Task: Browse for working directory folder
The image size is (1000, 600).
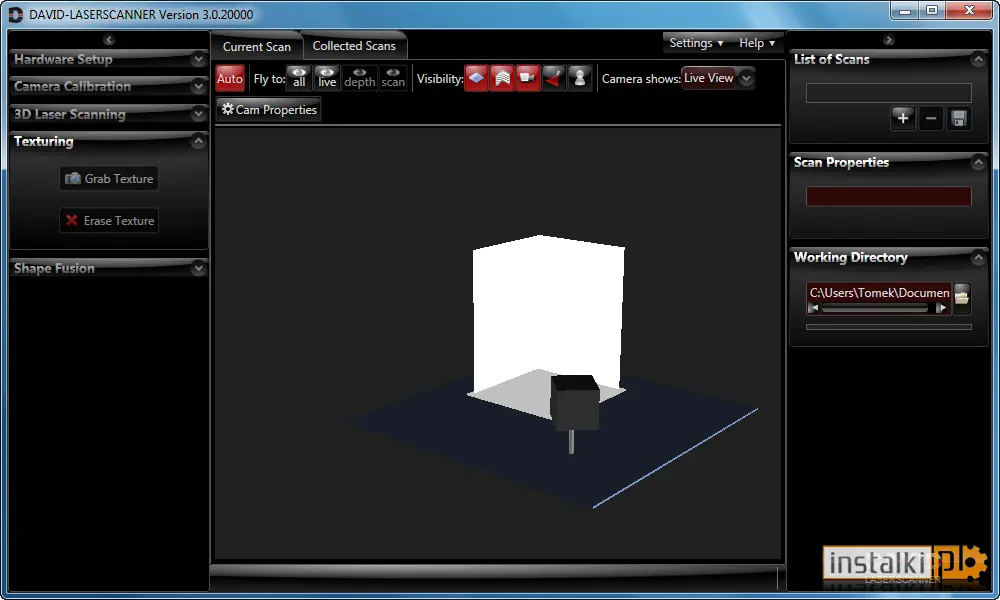Action: [962, 298]
